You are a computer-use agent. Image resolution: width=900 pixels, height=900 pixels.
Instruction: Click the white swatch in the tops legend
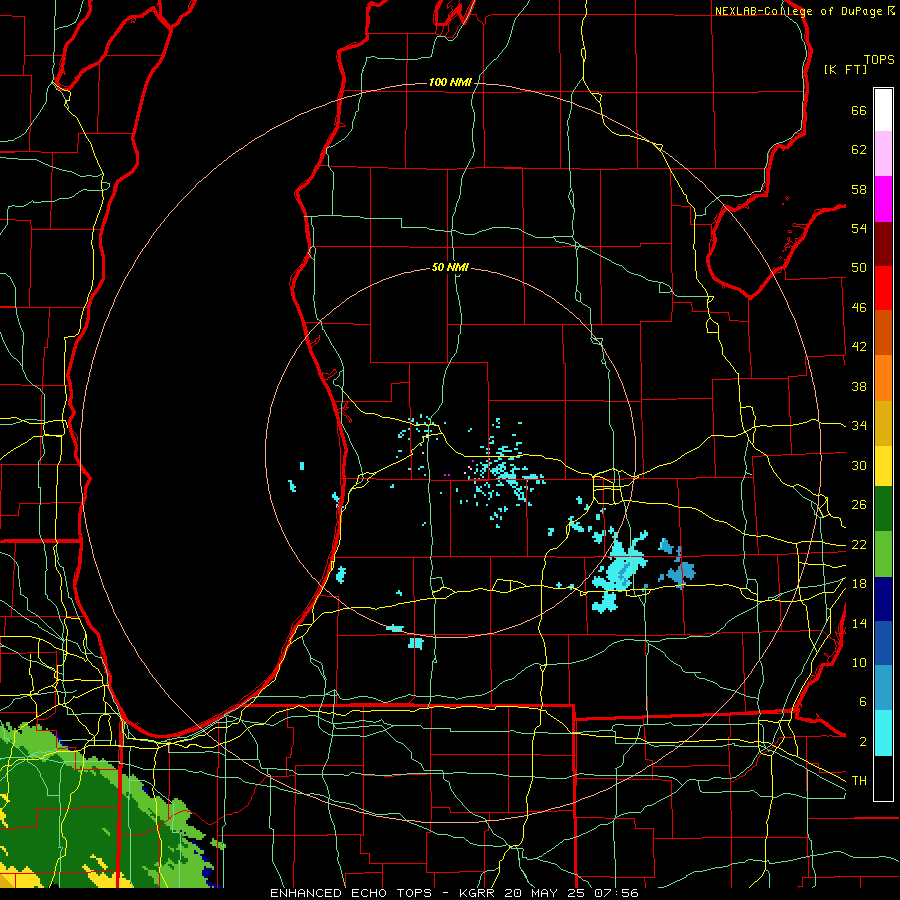coord(883,110)
